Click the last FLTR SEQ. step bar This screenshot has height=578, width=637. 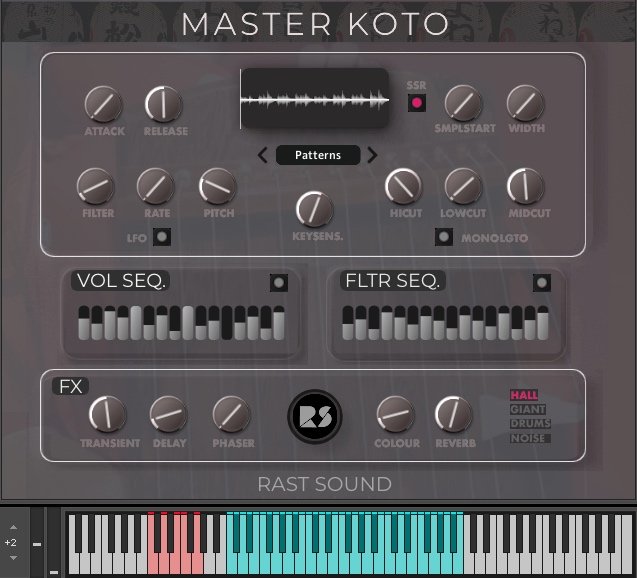(543, 323)
